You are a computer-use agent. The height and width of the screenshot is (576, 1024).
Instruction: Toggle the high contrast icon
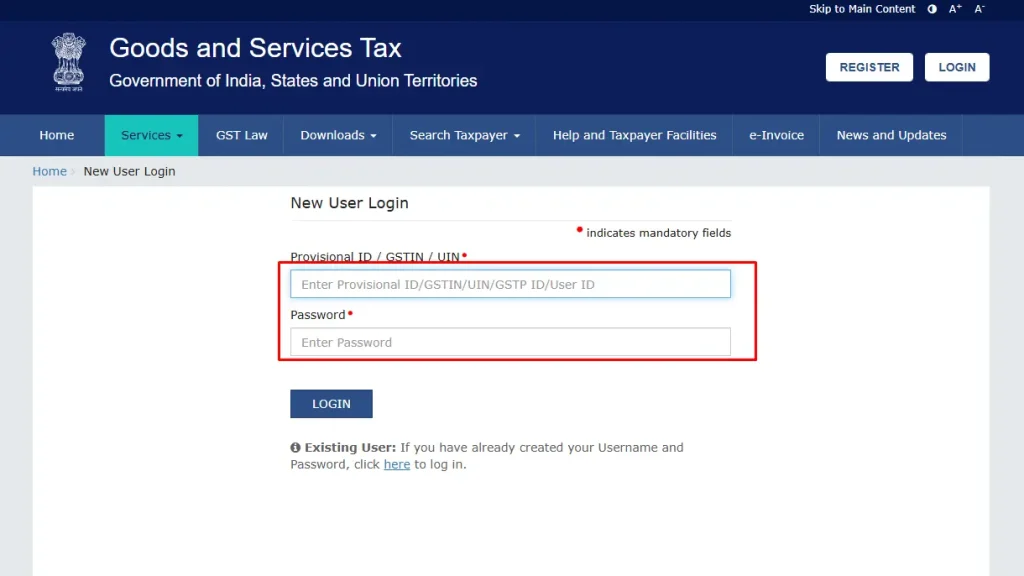tap(932, 9)
